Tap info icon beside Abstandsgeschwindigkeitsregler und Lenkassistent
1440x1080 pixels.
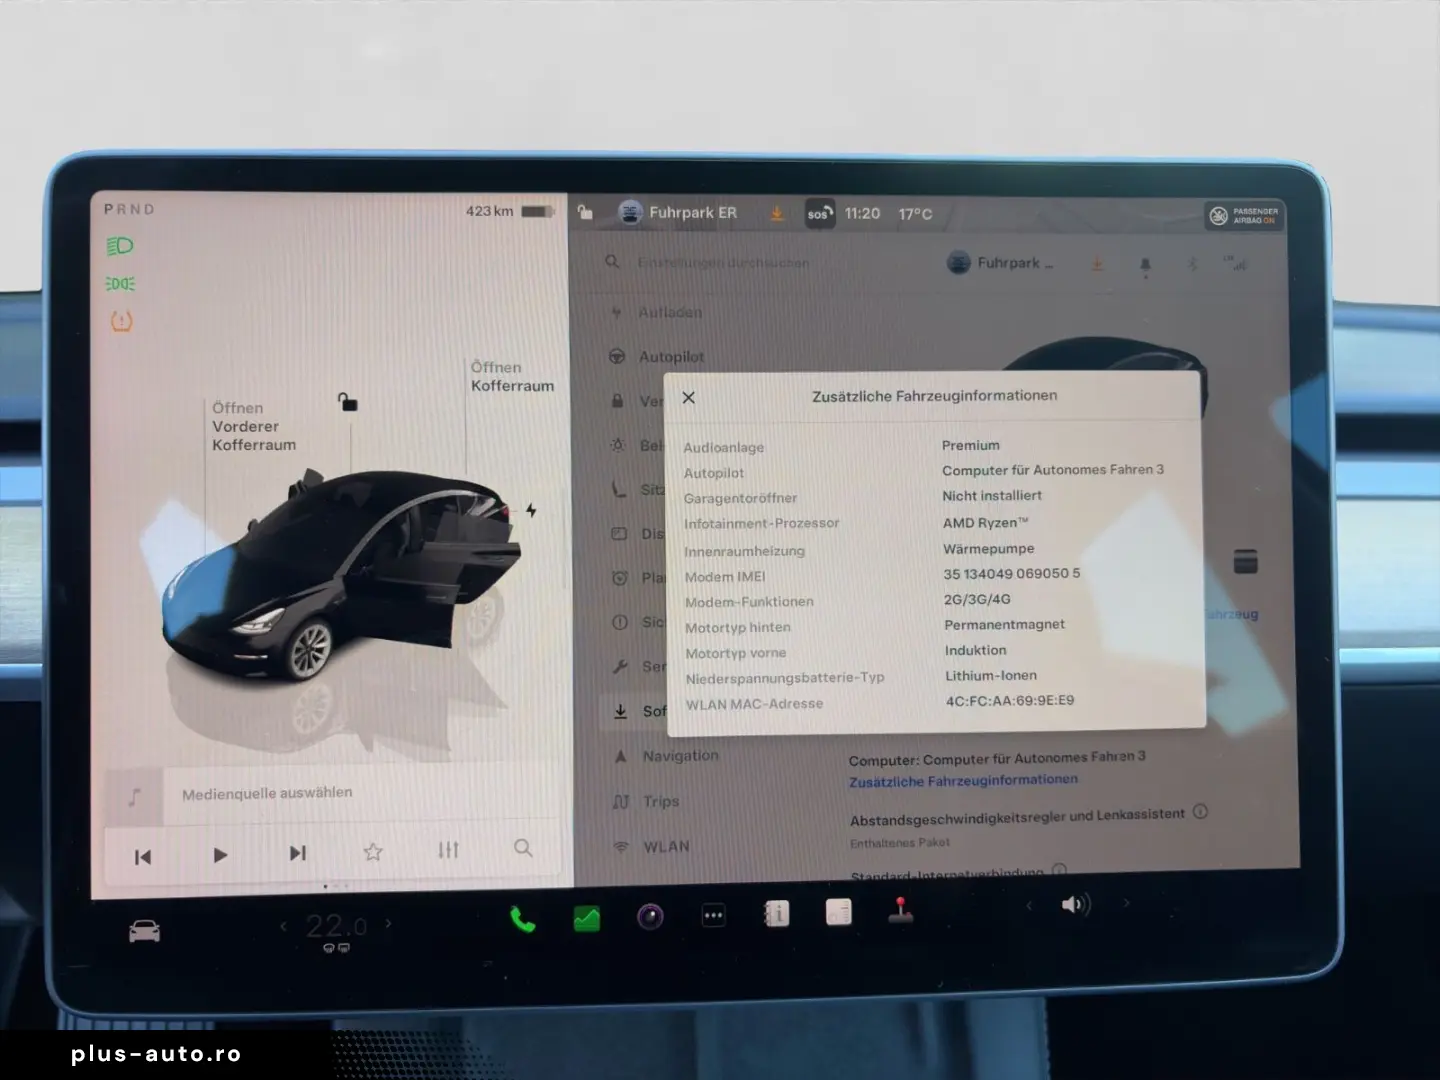click(x=1201, y=811)
